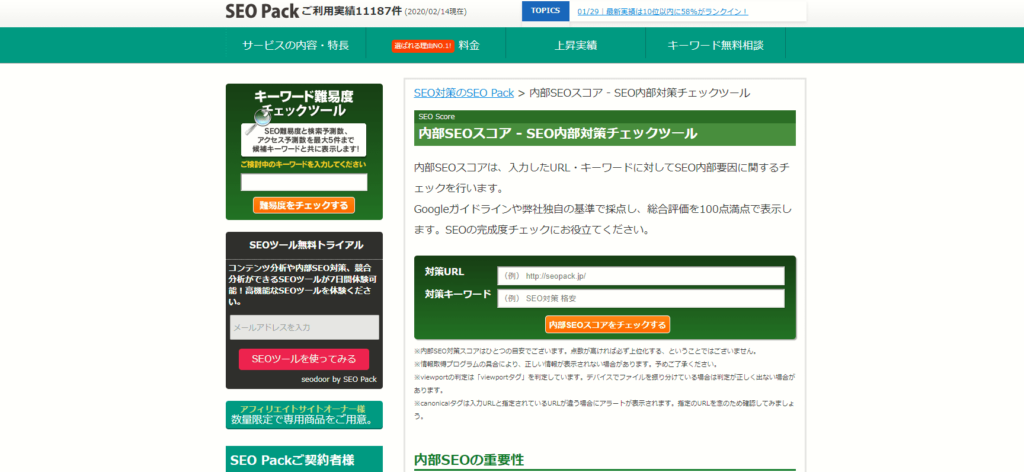Open the 料金 menu item
The height and width of the screenshot is (472, 1024).
pyautogui.click(x=469, y=46)
